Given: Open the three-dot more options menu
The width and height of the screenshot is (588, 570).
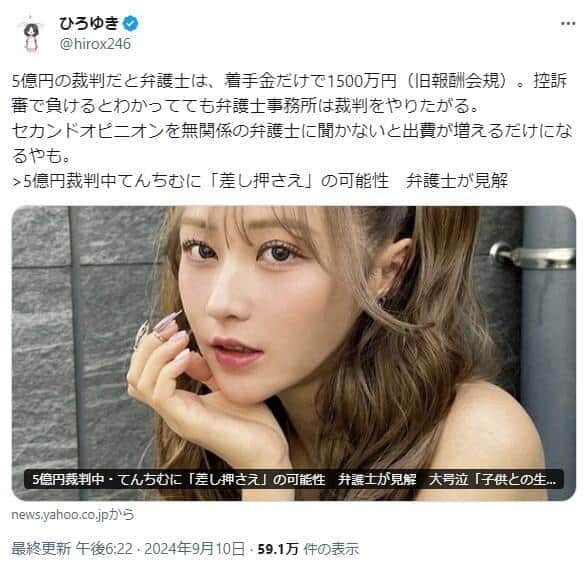Looking at the screenshot, I should click(568, 24).
